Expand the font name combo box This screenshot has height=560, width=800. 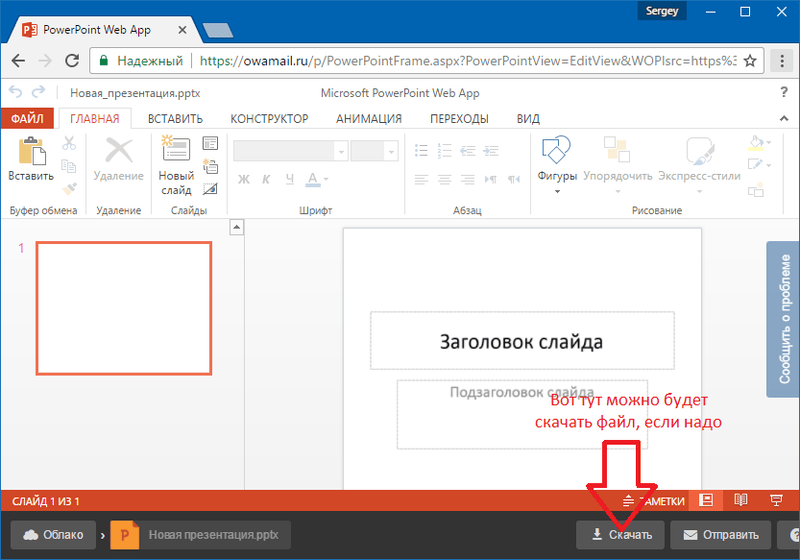point(341,150)
